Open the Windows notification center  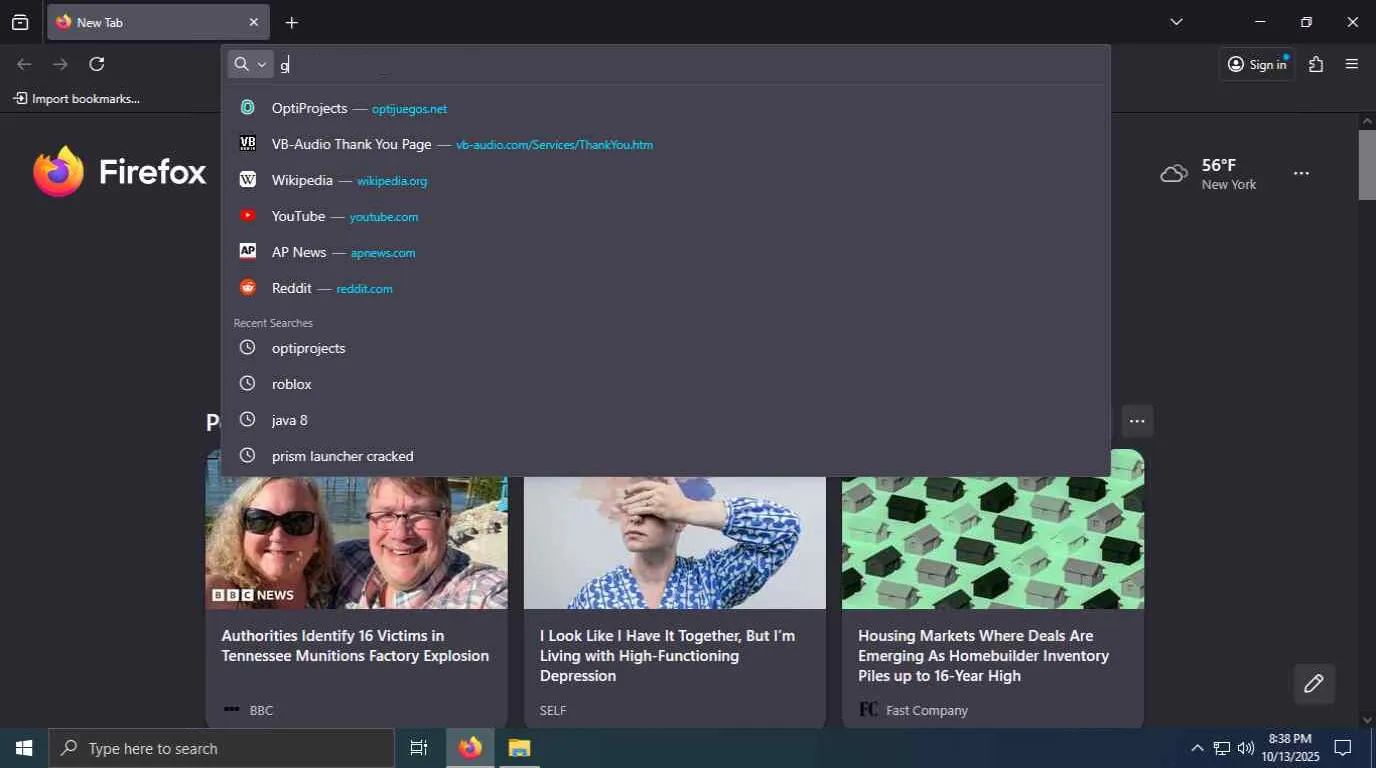point(1344,748)
